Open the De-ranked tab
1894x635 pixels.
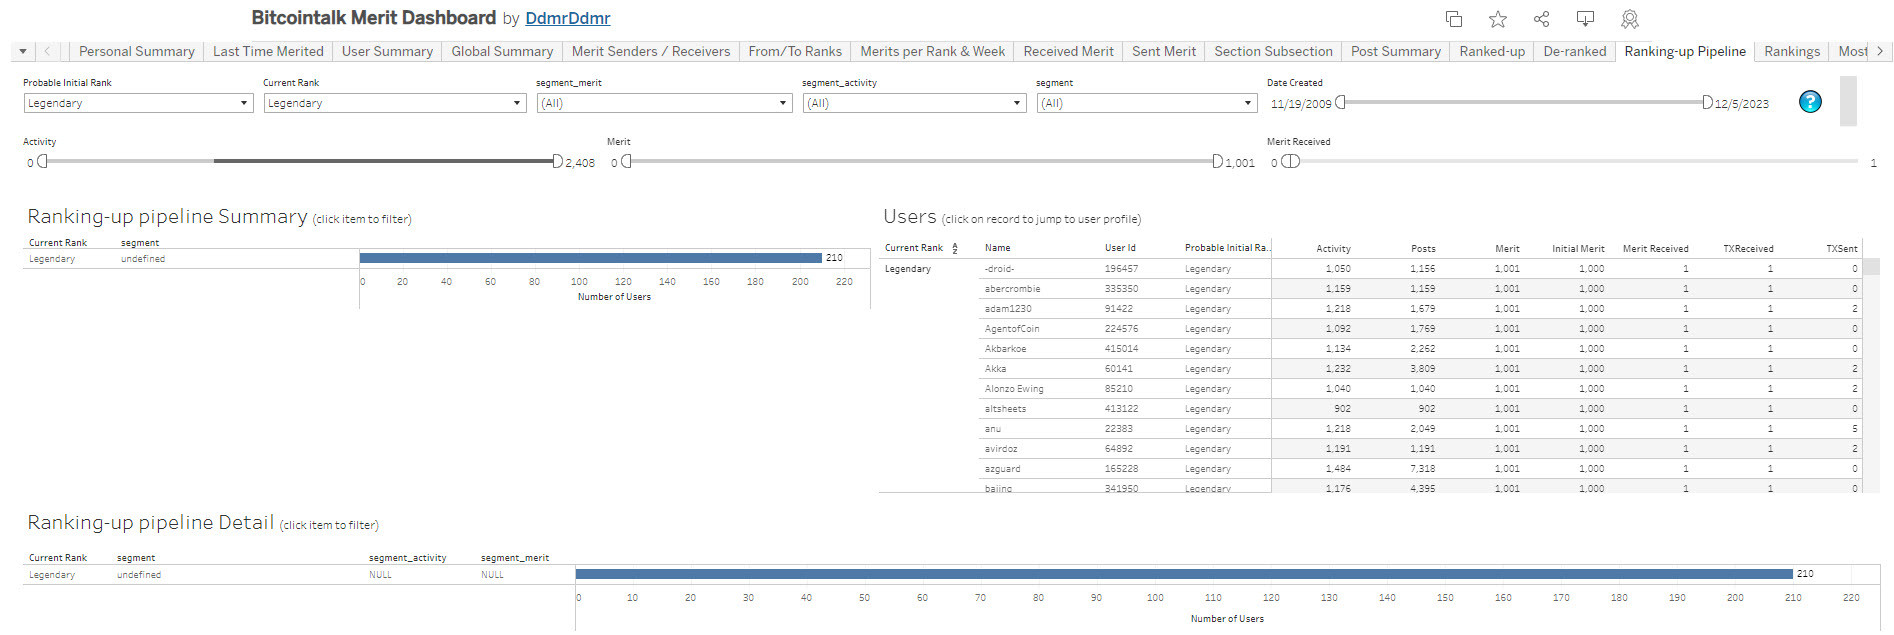pos(1575,51)
